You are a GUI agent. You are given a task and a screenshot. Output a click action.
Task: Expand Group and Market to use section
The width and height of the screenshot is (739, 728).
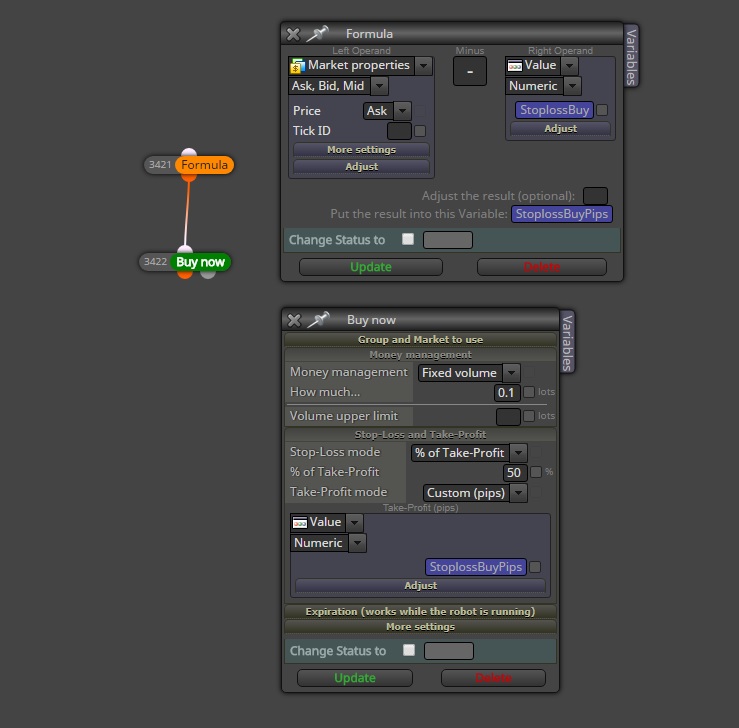[420, 340]
